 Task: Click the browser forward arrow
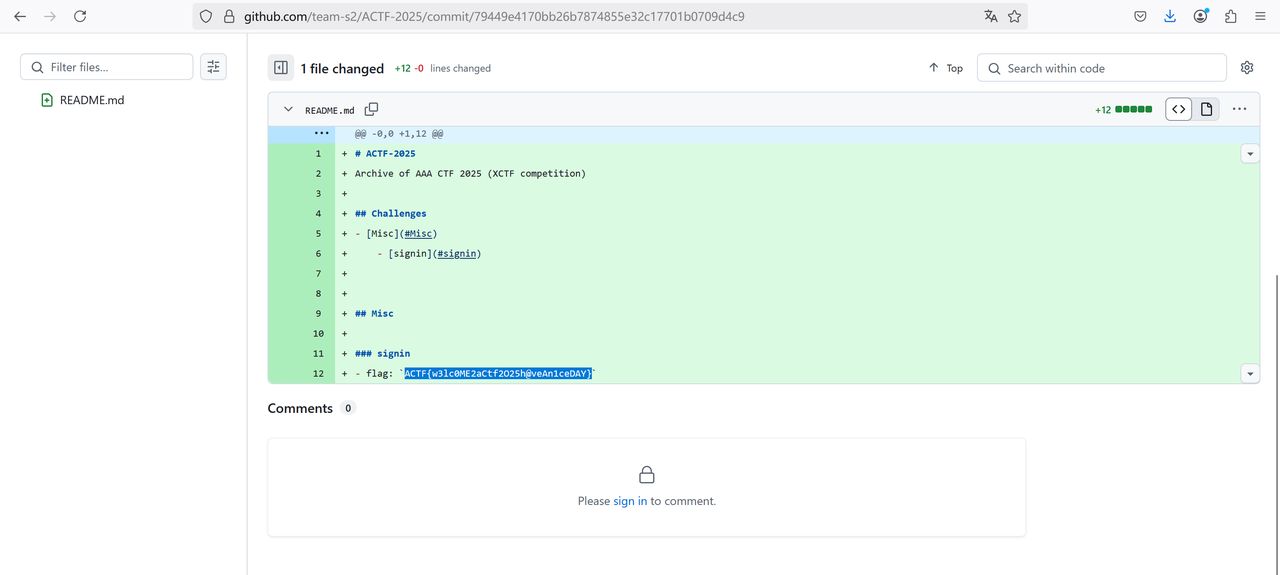[50, 16]
